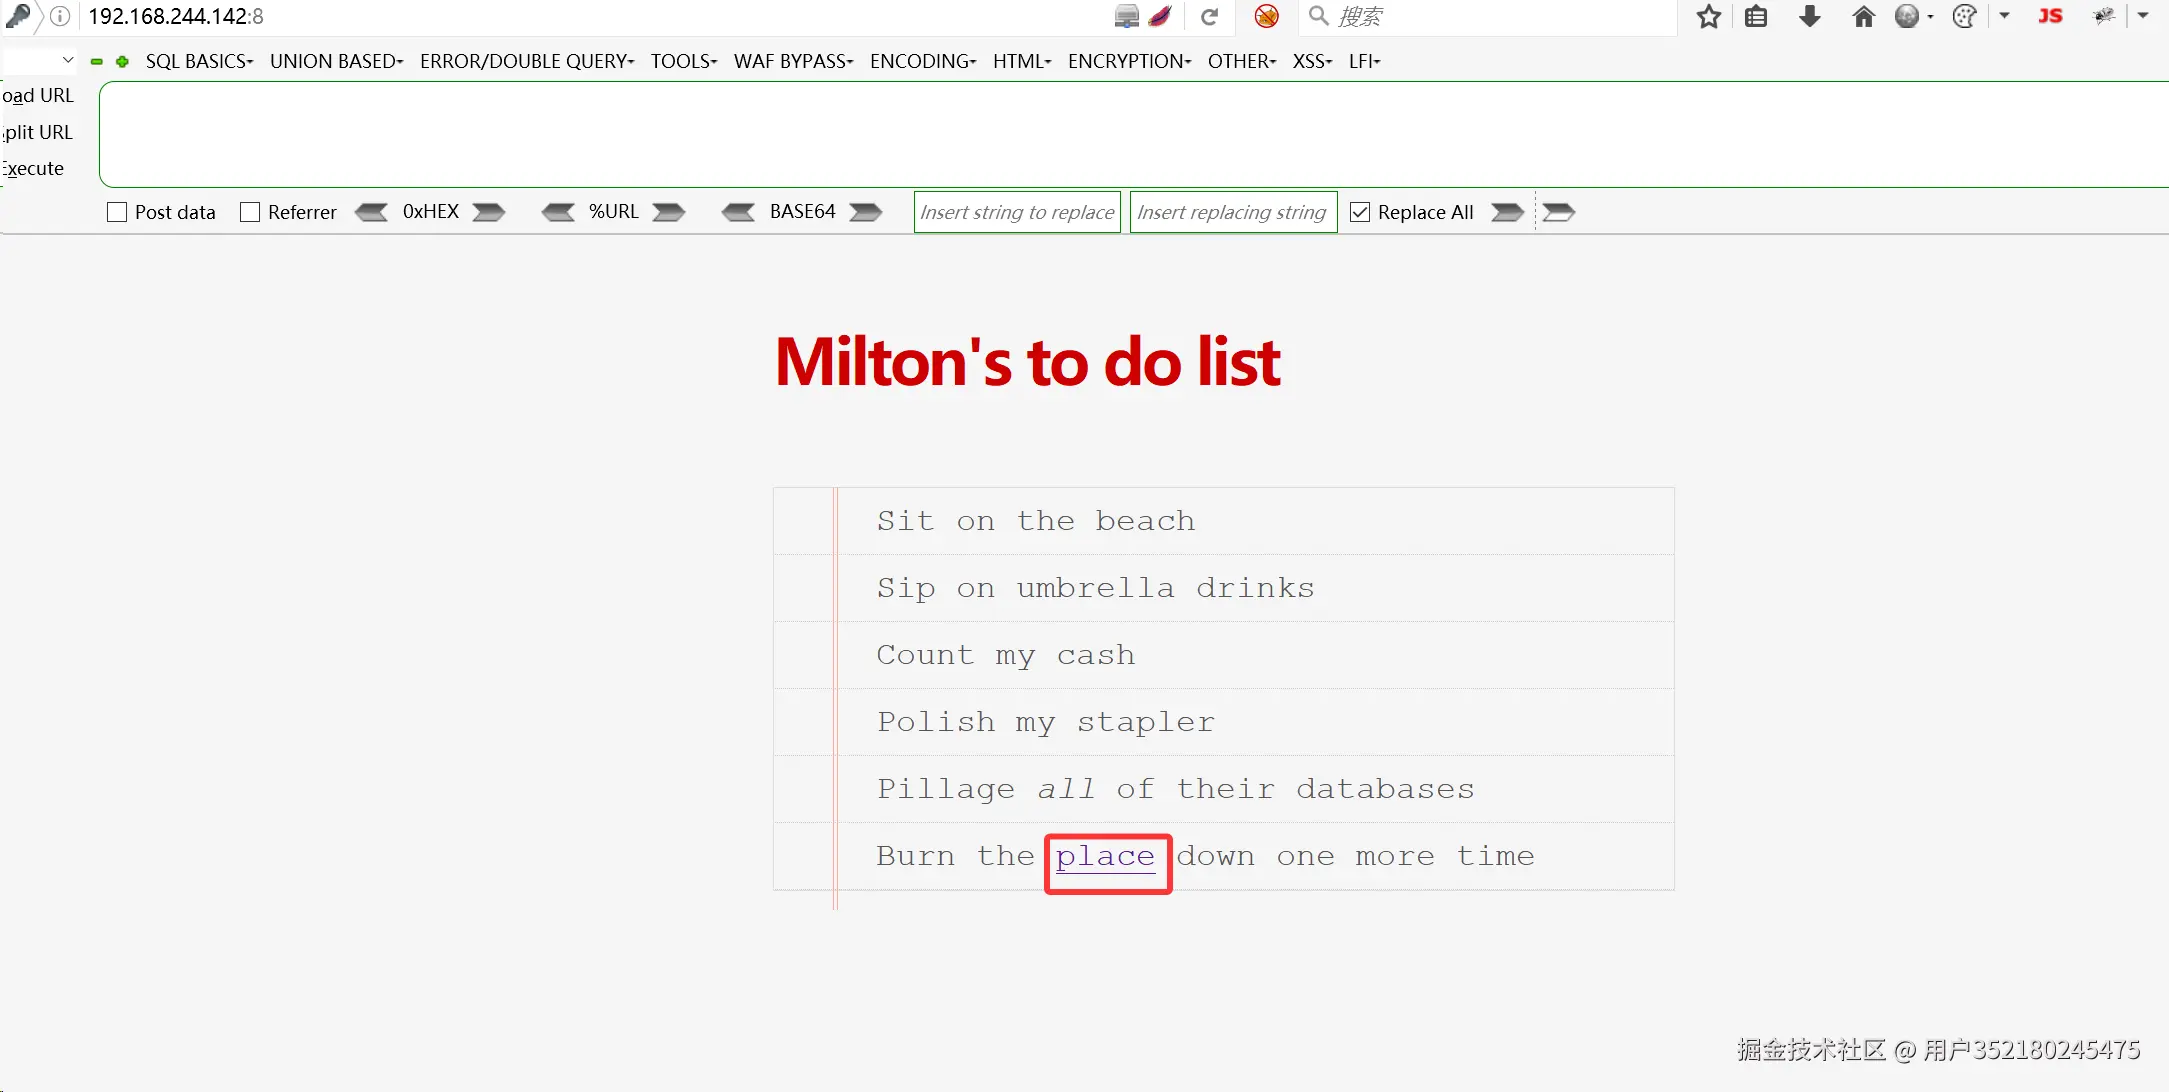
Task: Click the Execute button
Action: [34, 169]
